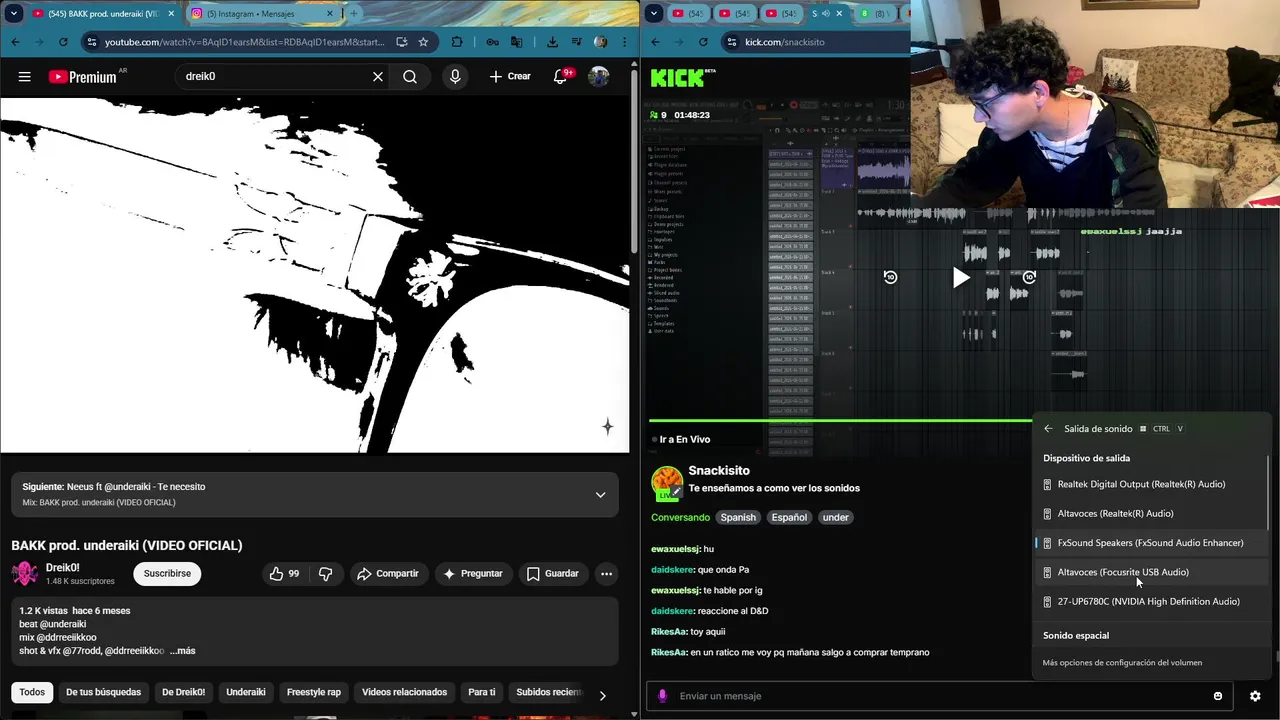1280x720 pixels.
Task: Open Chrome downloads icon
Action: pos(552,42)
